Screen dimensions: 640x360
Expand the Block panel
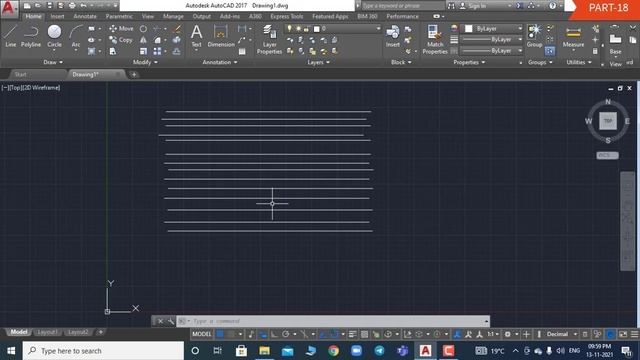click(x=401, y=62)
